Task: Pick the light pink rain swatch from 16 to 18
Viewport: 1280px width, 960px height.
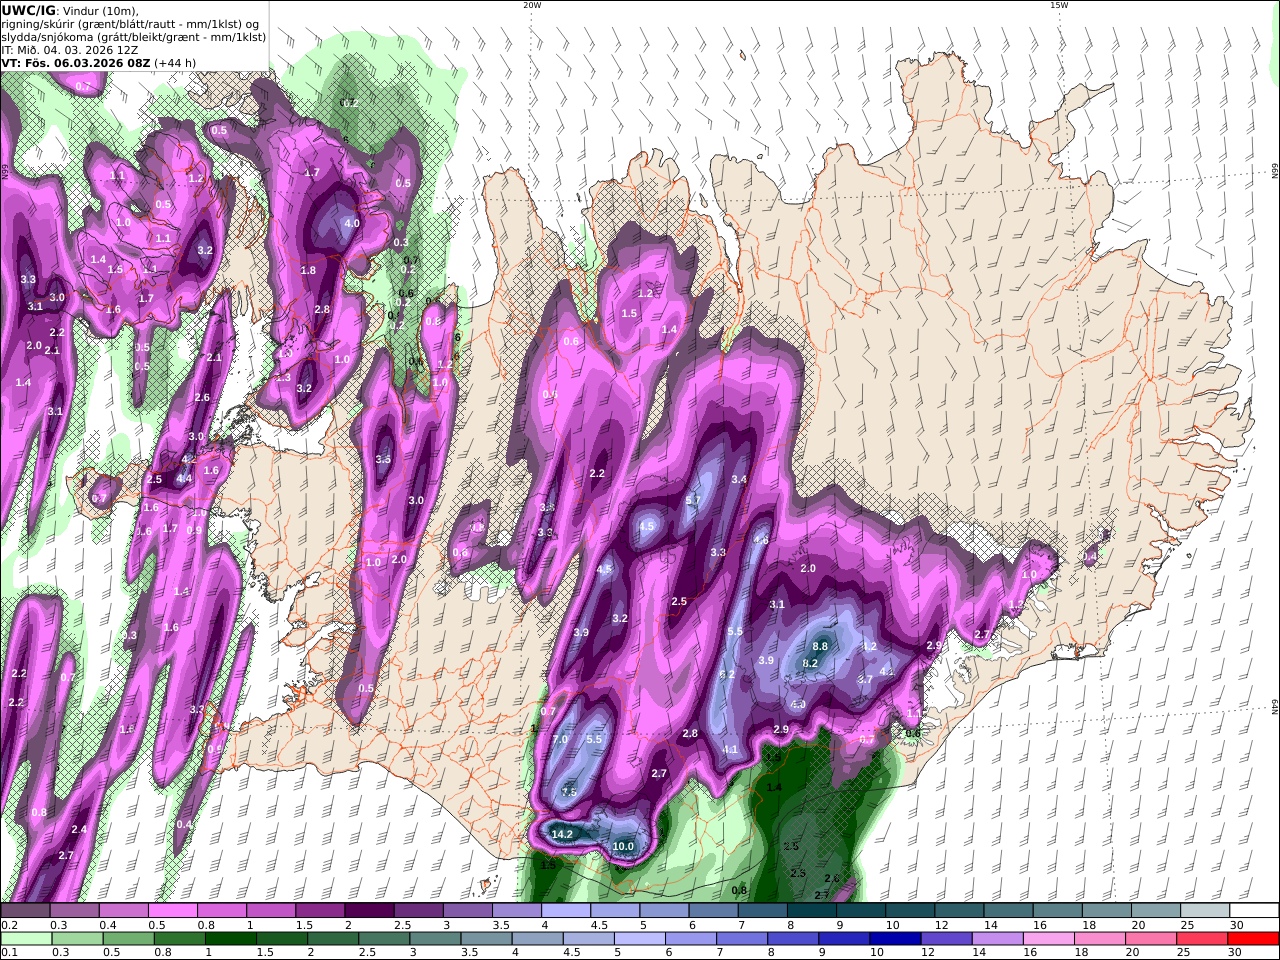Action: 1049,939
